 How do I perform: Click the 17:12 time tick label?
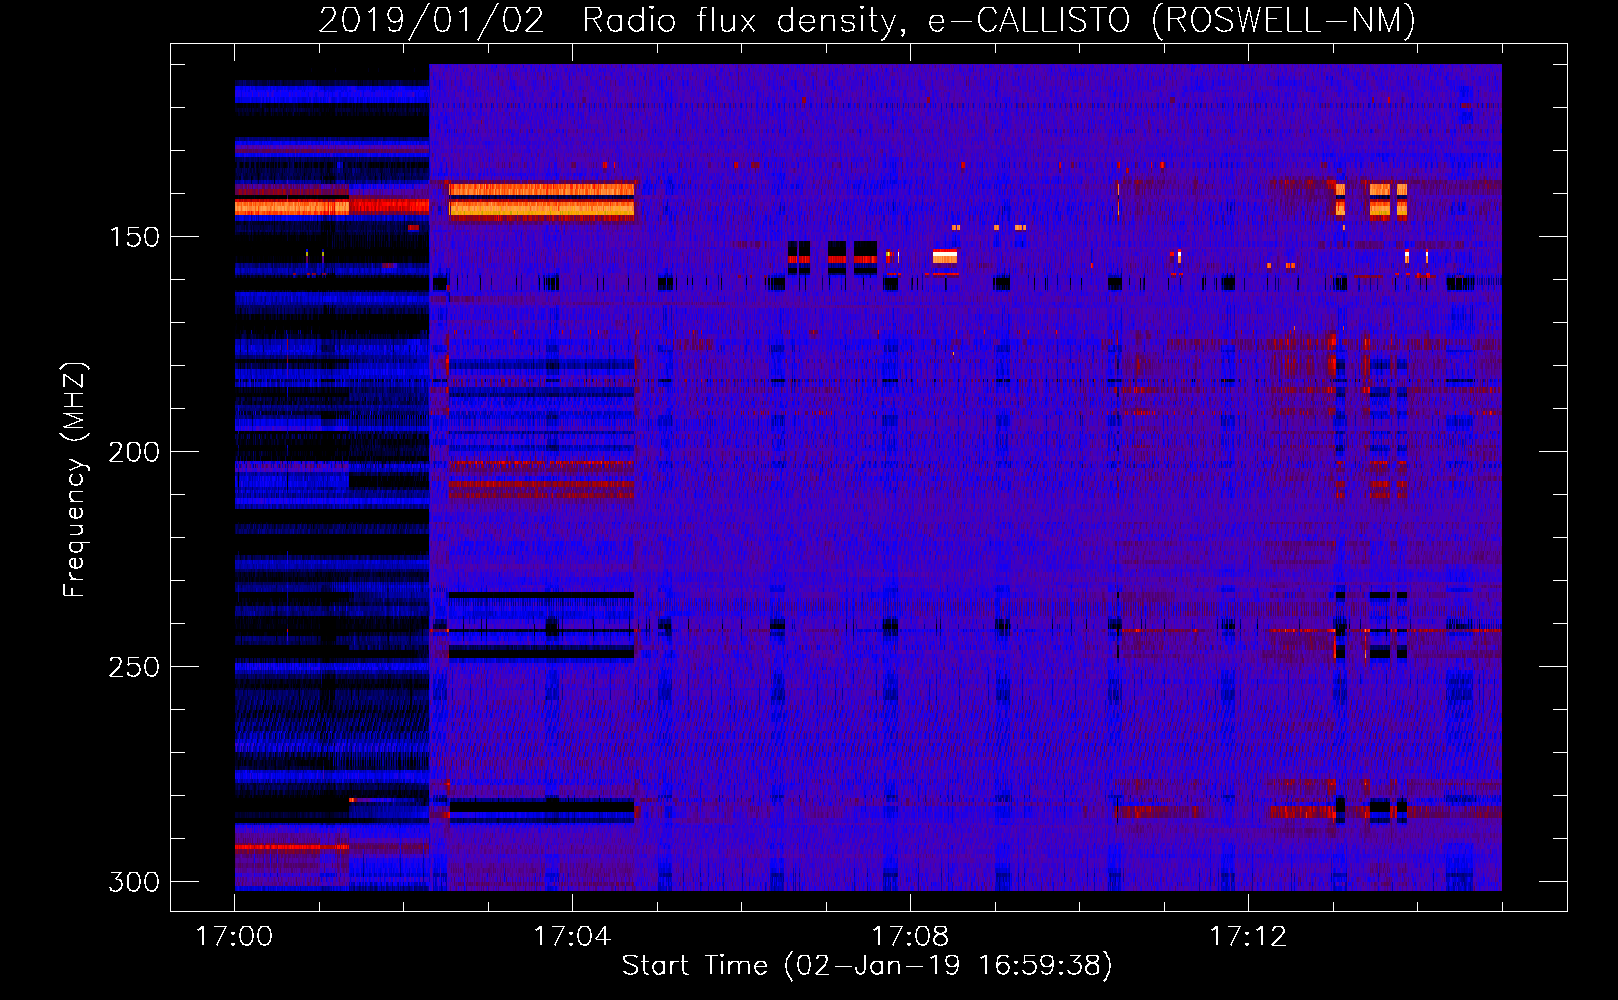tap(1248, 937)
